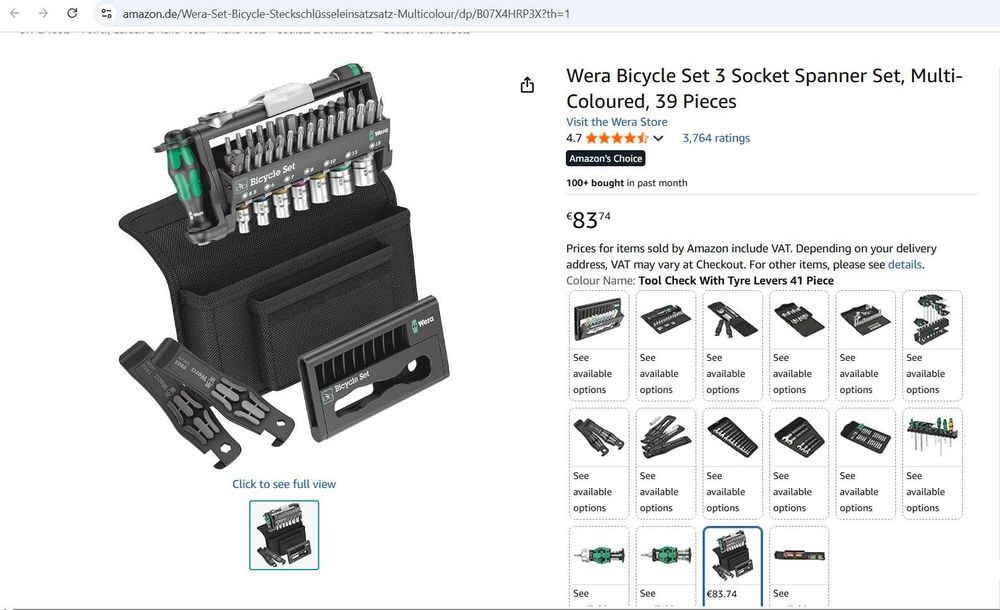Screen dimensions: 1000x610
Task: Click the browser forward arrow
Action: click(x=43, y=13)
